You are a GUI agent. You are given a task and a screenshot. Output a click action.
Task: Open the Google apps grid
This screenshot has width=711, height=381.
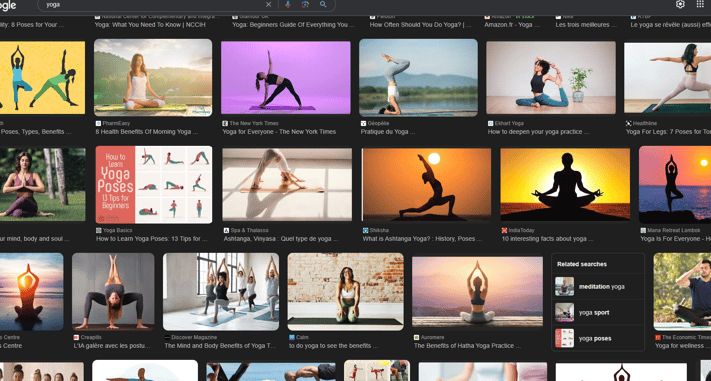[700, 5]
